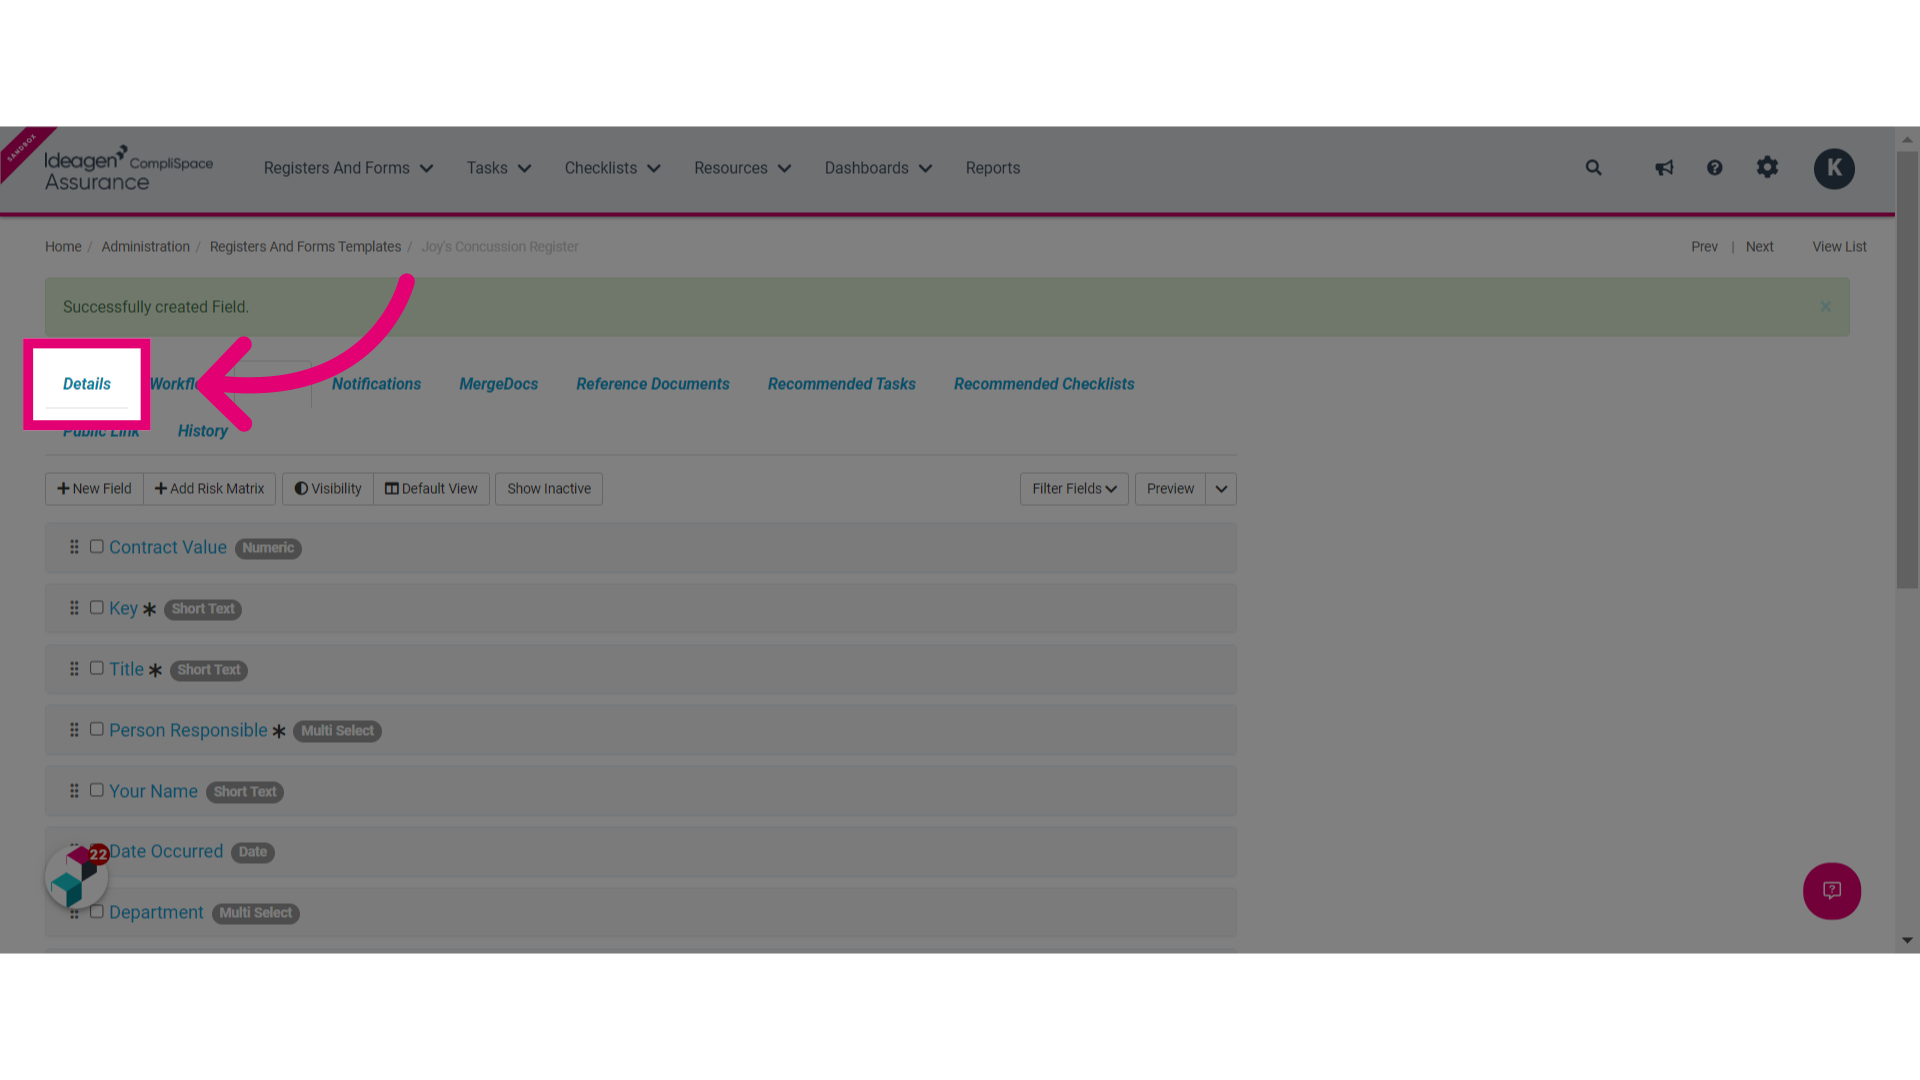This screenshot has width=1920, height=1080.
Task: Open the Filter Fields dropdown
Action: click(x=1074, y=489)
